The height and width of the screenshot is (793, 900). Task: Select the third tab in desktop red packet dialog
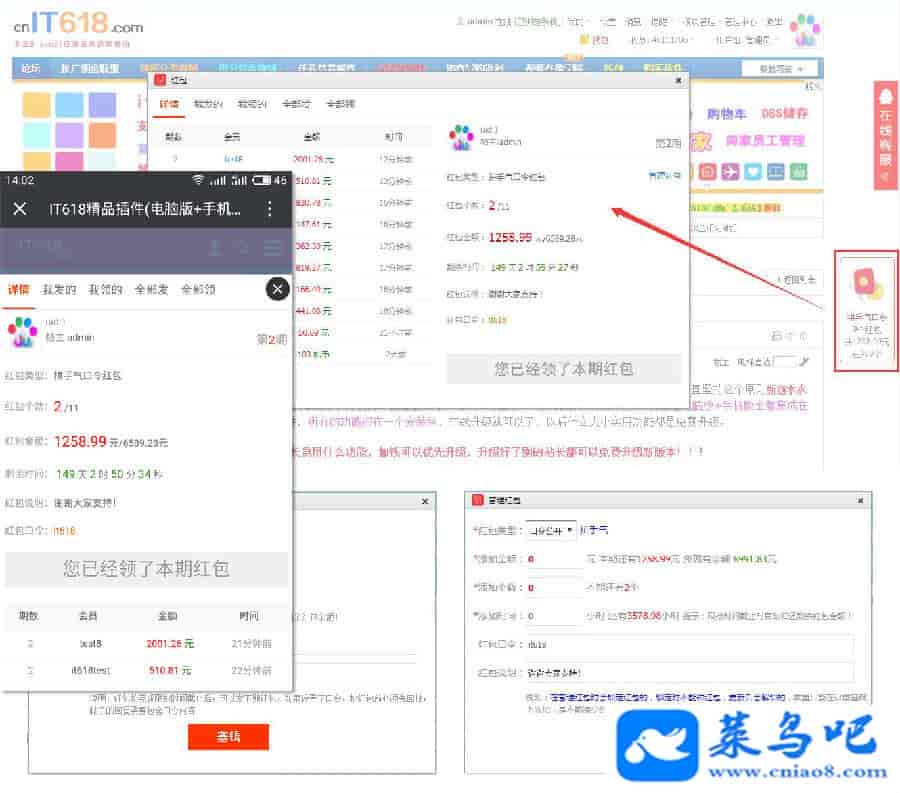tap(253, 104)
